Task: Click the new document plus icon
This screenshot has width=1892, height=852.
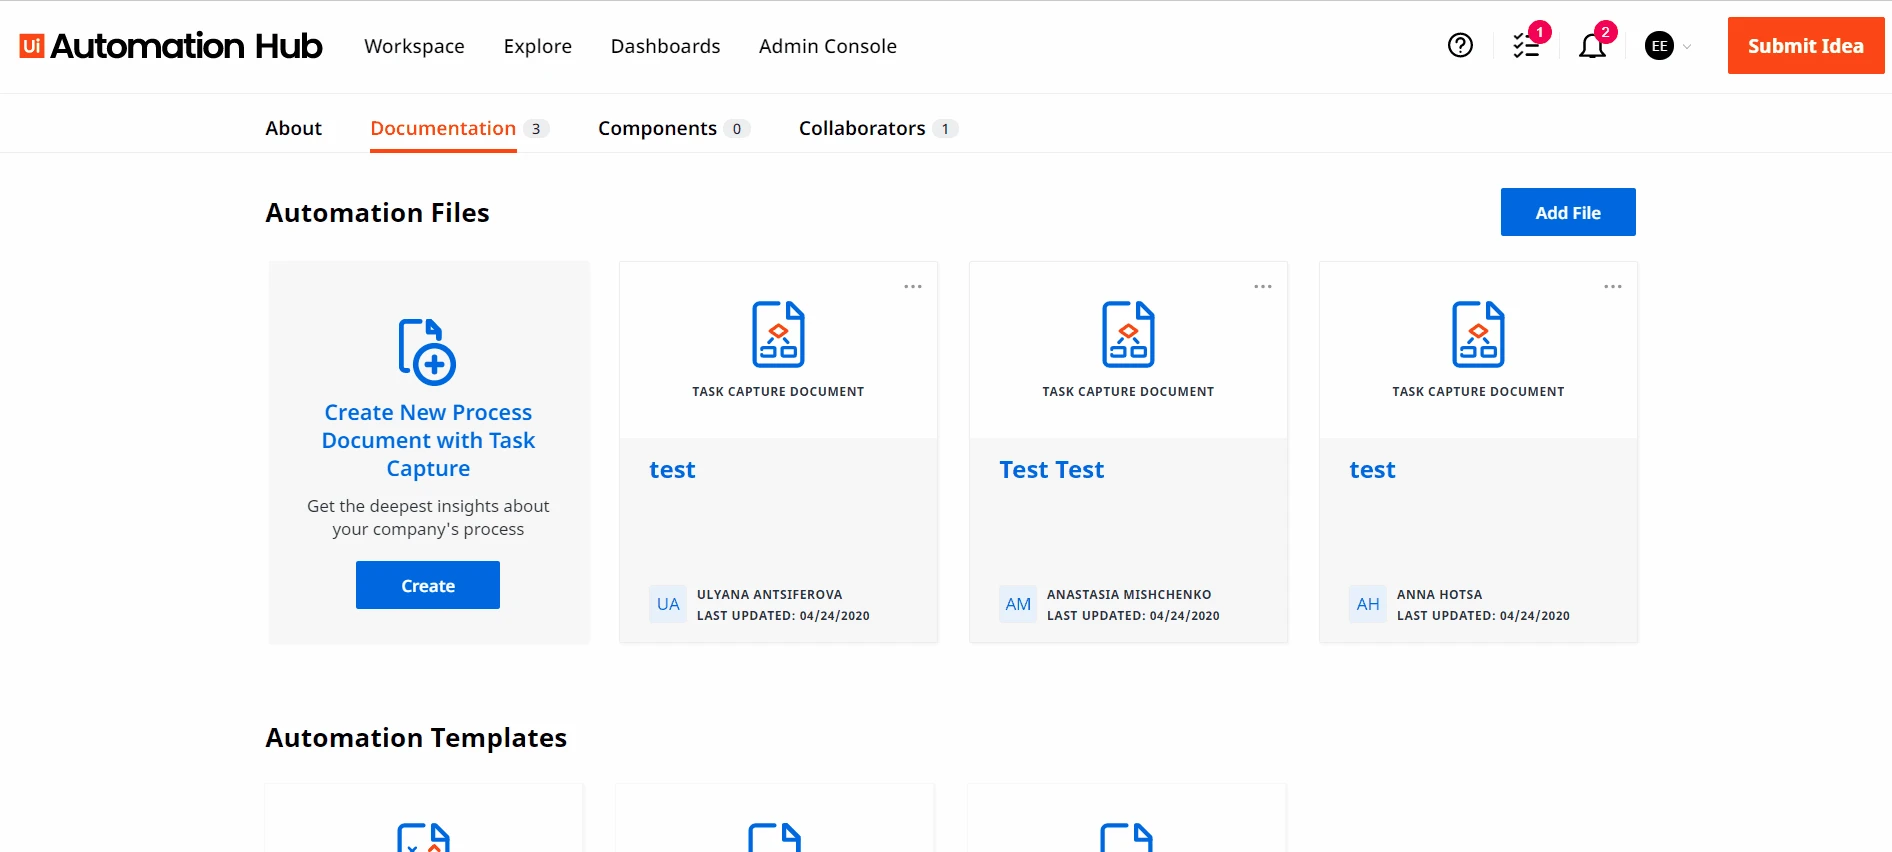Action: pos(427,351)
